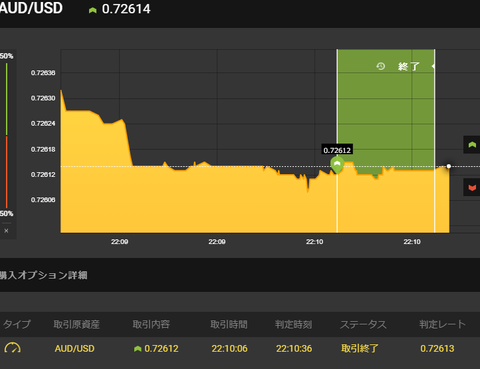The width and height of the screenshot is (480, 369).
Task: Click the green arrow in trade content cell
Action: (138, 349)
